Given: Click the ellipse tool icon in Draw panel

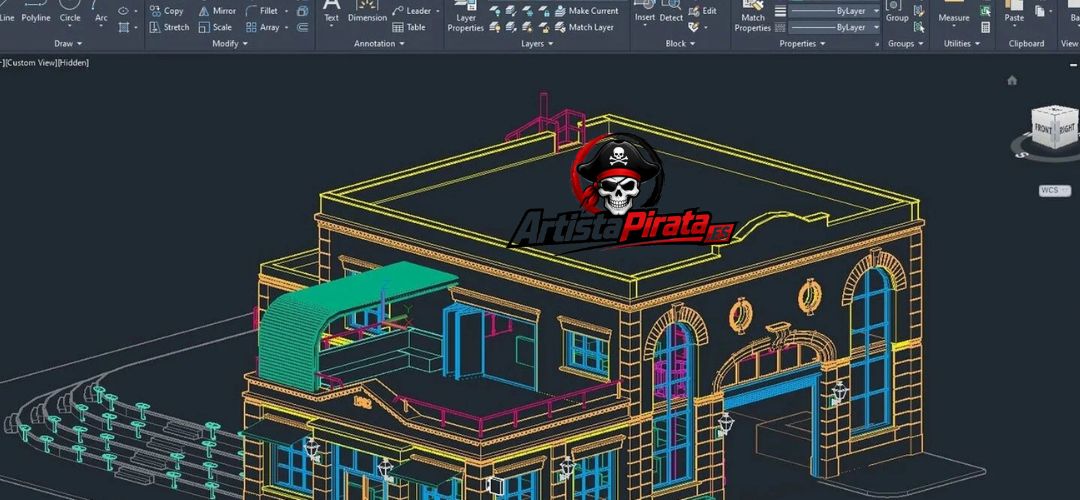Looking at the screenshot, I should click(123, 11).
